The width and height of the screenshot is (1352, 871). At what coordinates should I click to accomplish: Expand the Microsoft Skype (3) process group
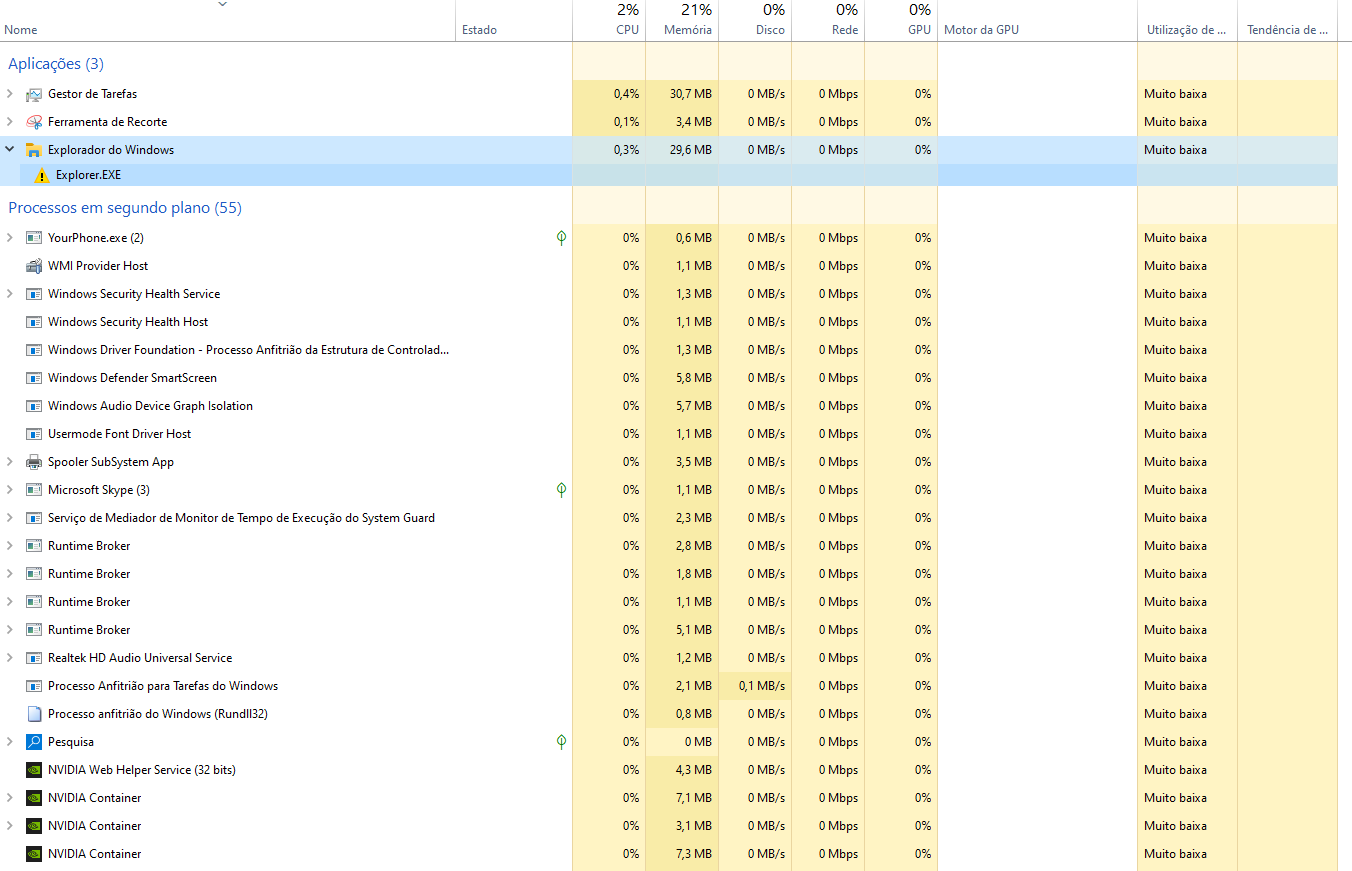click(x=10, y=490)
